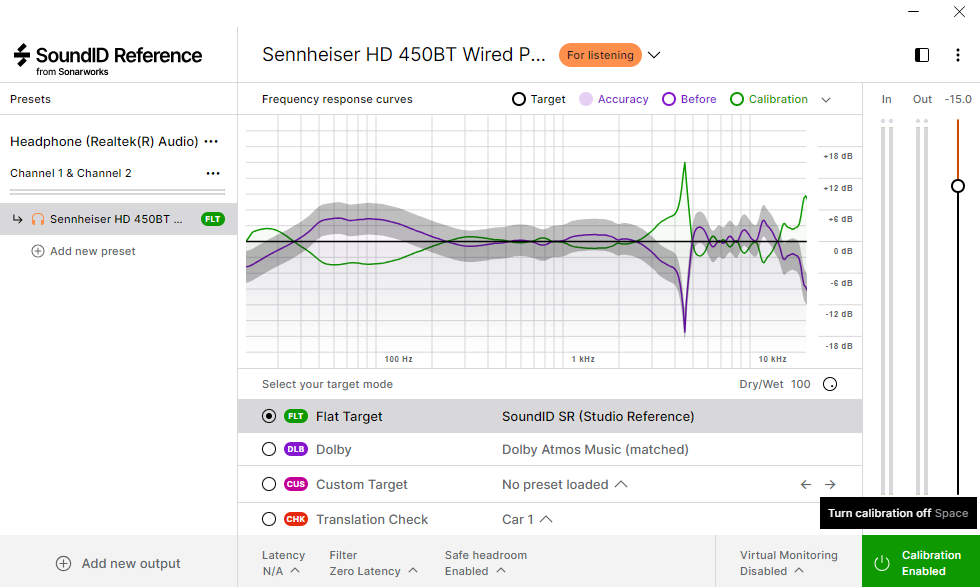Screen dimensions: 980x587
Task: Click the Translation Check label
Action: click(x=372, y=519)
